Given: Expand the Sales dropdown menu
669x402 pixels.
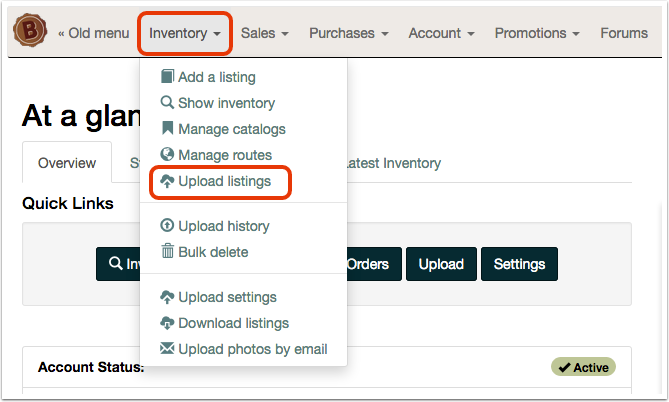Looking at the screenshot, I should click(x=265, y=33).
